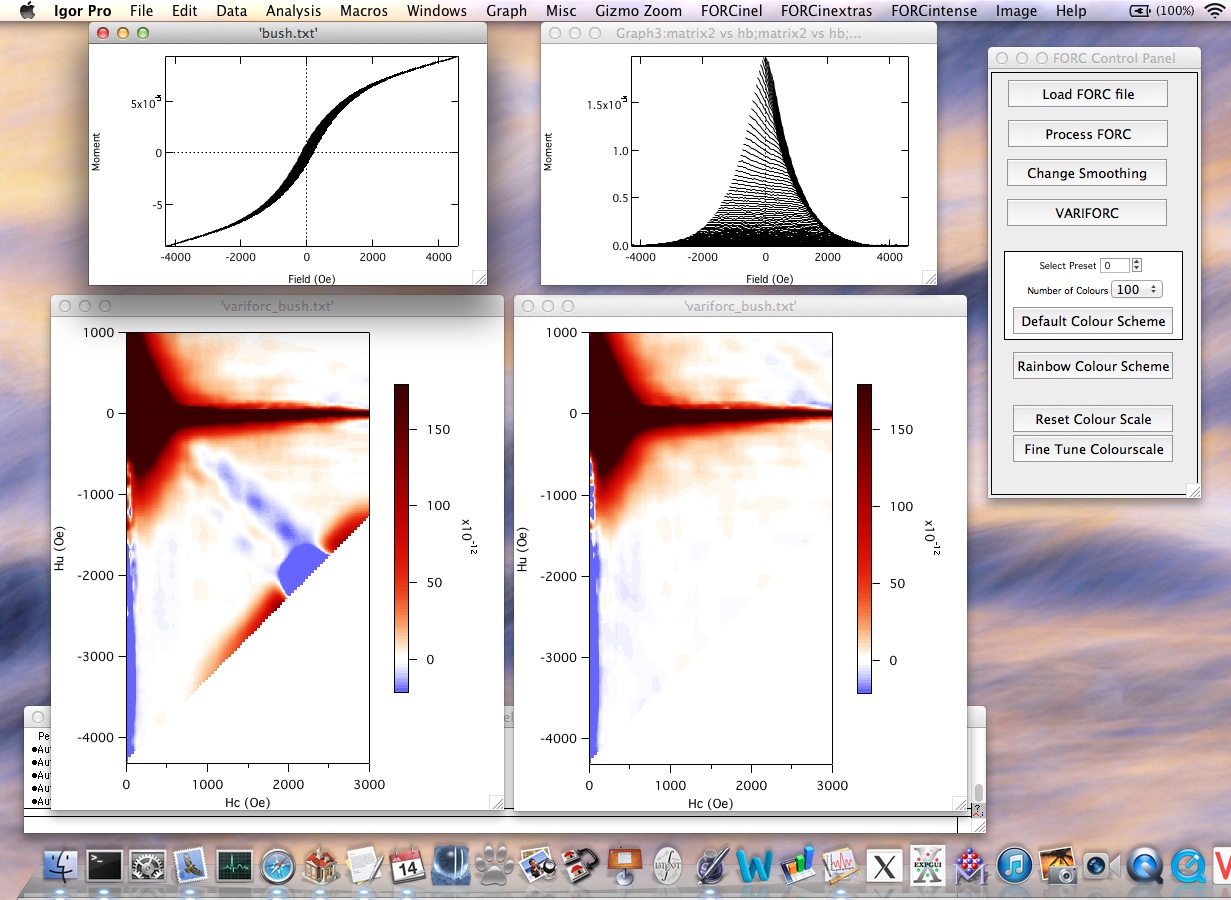Open the X11 dock icon
This screenshot has width=1231, height=900.
coord(884,866)
